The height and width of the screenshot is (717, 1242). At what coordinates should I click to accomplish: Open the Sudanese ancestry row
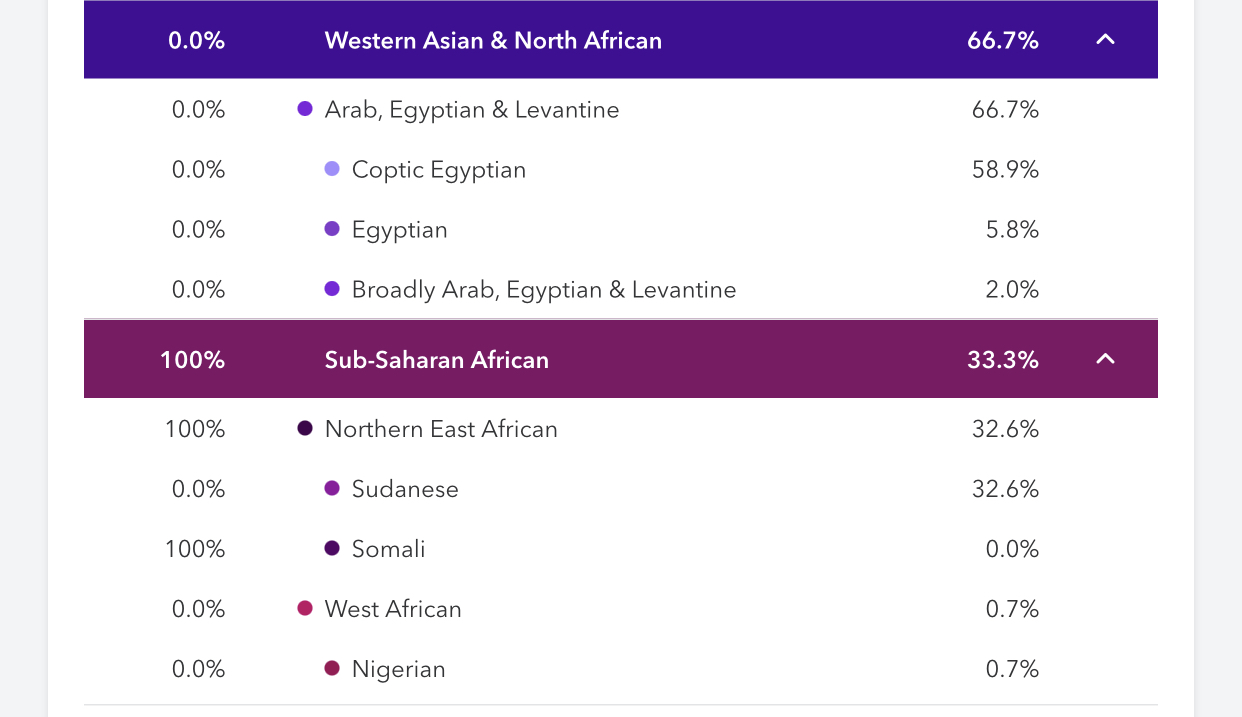click(x=405, y=490)
